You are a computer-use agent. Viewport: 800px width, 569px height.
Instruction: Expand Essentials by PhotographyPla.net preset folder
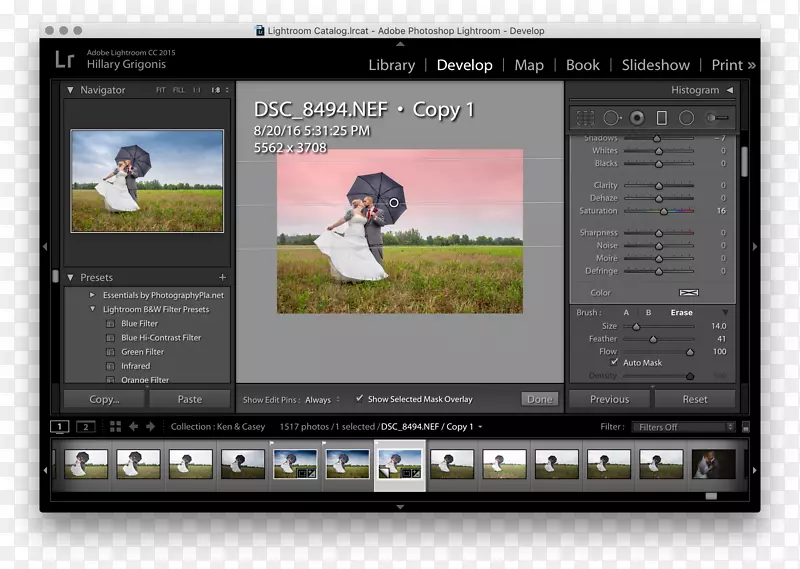(93, 296)
